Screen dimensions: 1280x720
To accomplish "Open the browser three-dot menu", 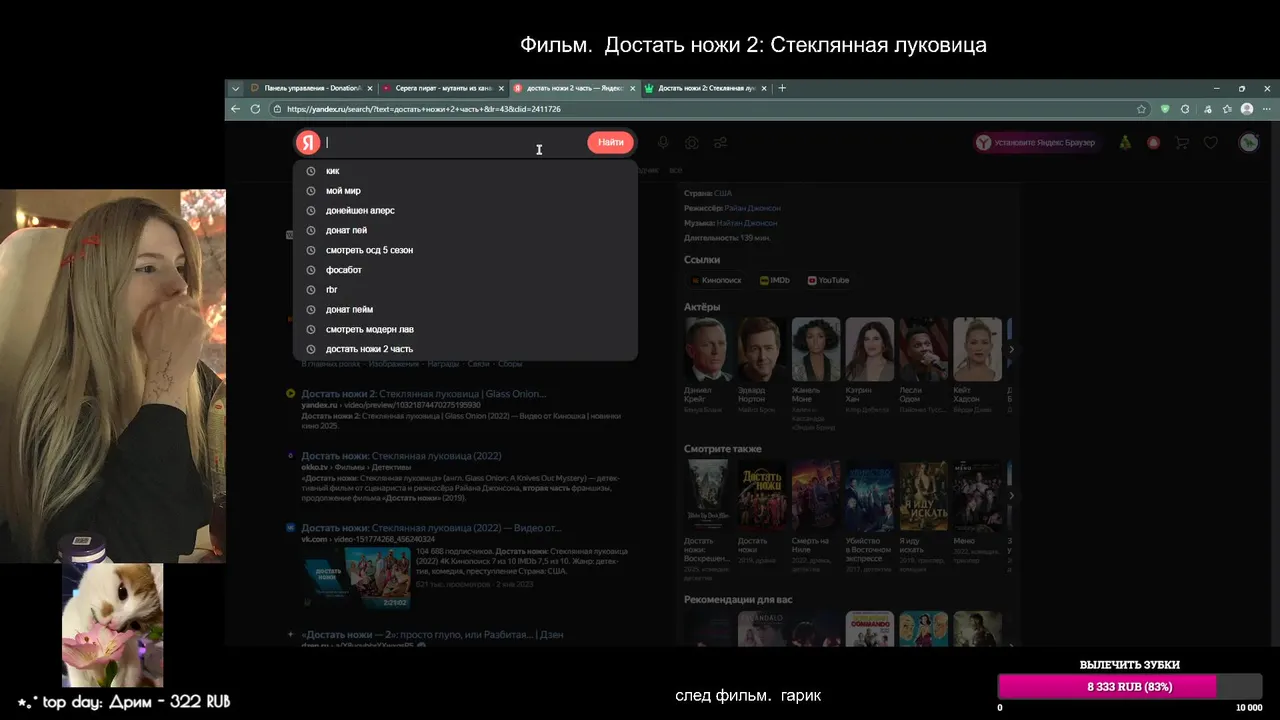I will point(1267,109).
